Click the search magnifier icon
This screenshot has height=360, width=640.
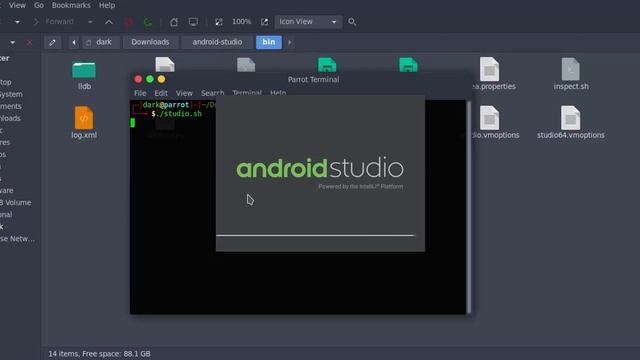(352, 22)
